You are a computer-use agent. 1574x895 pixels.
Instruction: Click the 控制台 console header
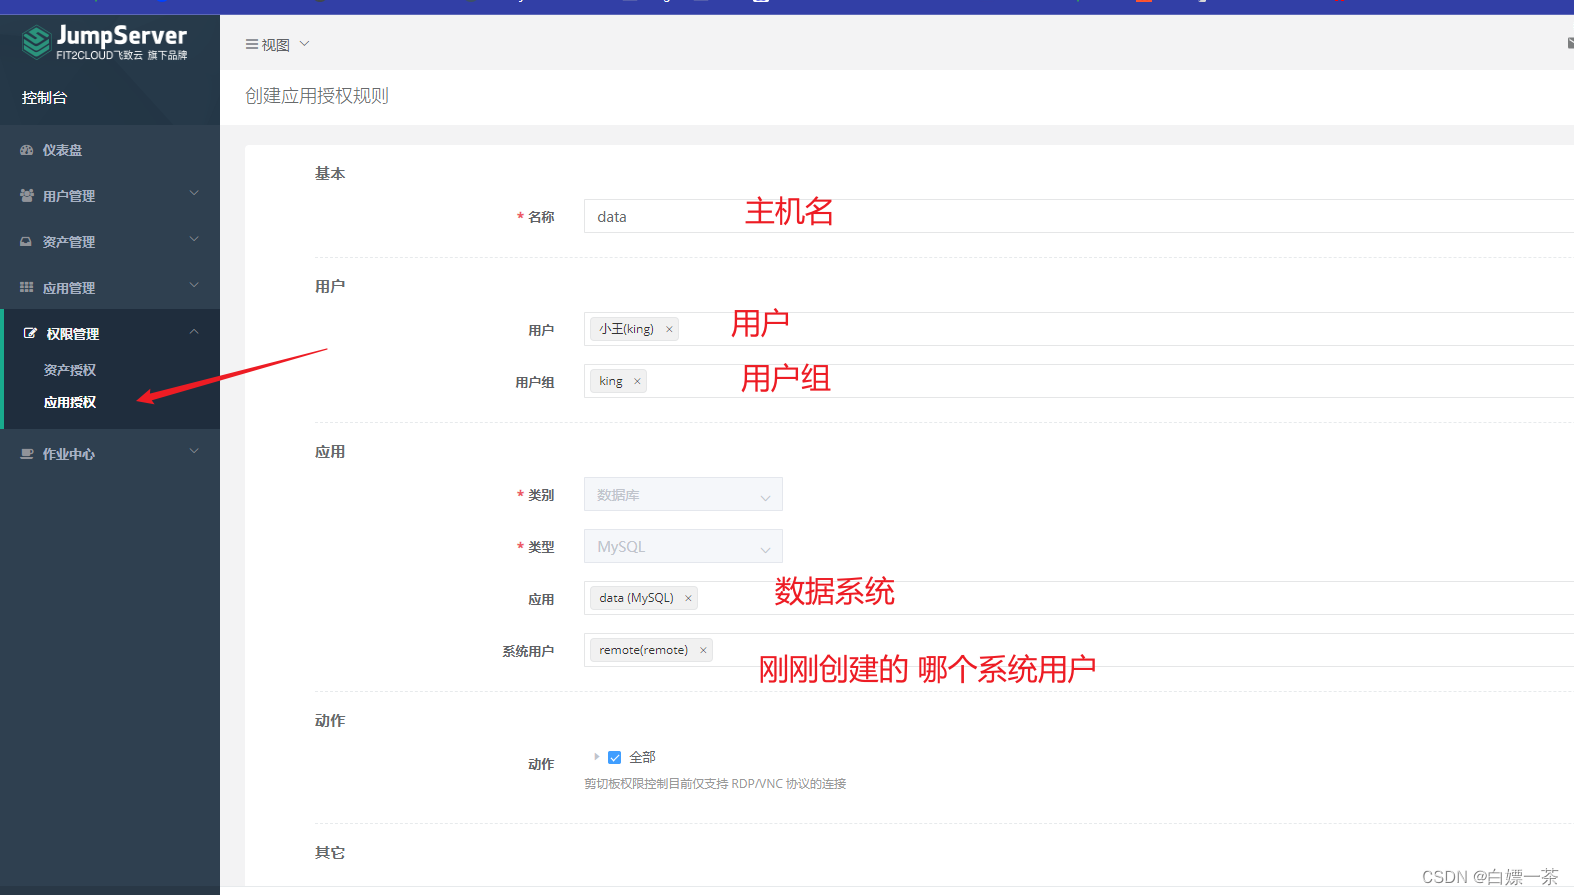[x=45, y=98]
